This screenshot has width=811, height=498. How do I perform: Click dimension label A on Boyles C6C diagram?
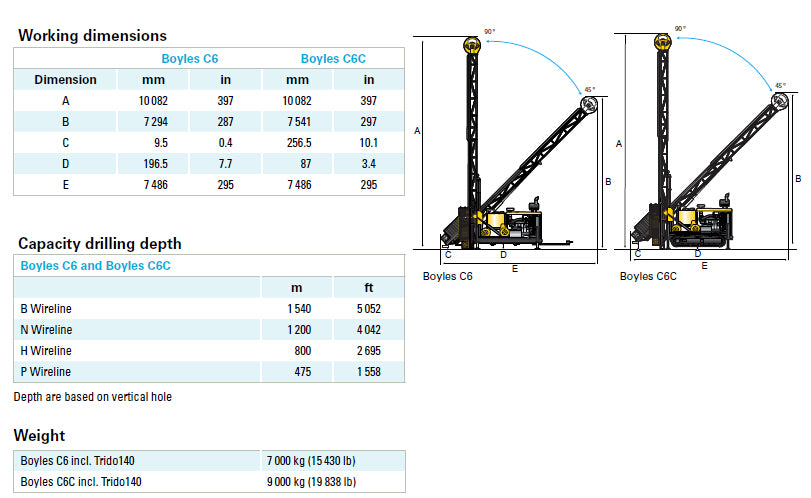(619, 144)
